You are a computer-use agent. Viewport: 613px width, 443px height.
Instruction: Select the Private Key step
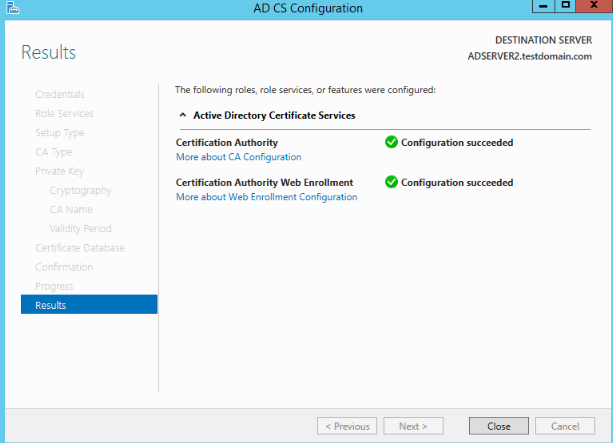click(x=59, y=171)
